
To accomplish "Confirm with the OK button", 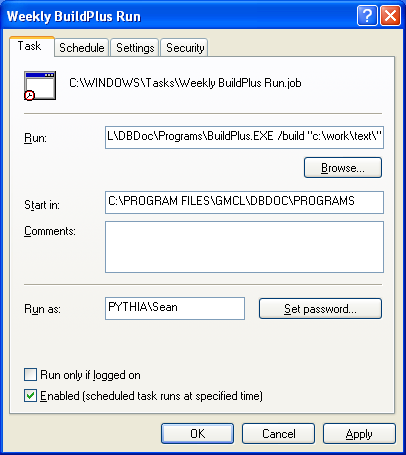I will tap(197, 433).
